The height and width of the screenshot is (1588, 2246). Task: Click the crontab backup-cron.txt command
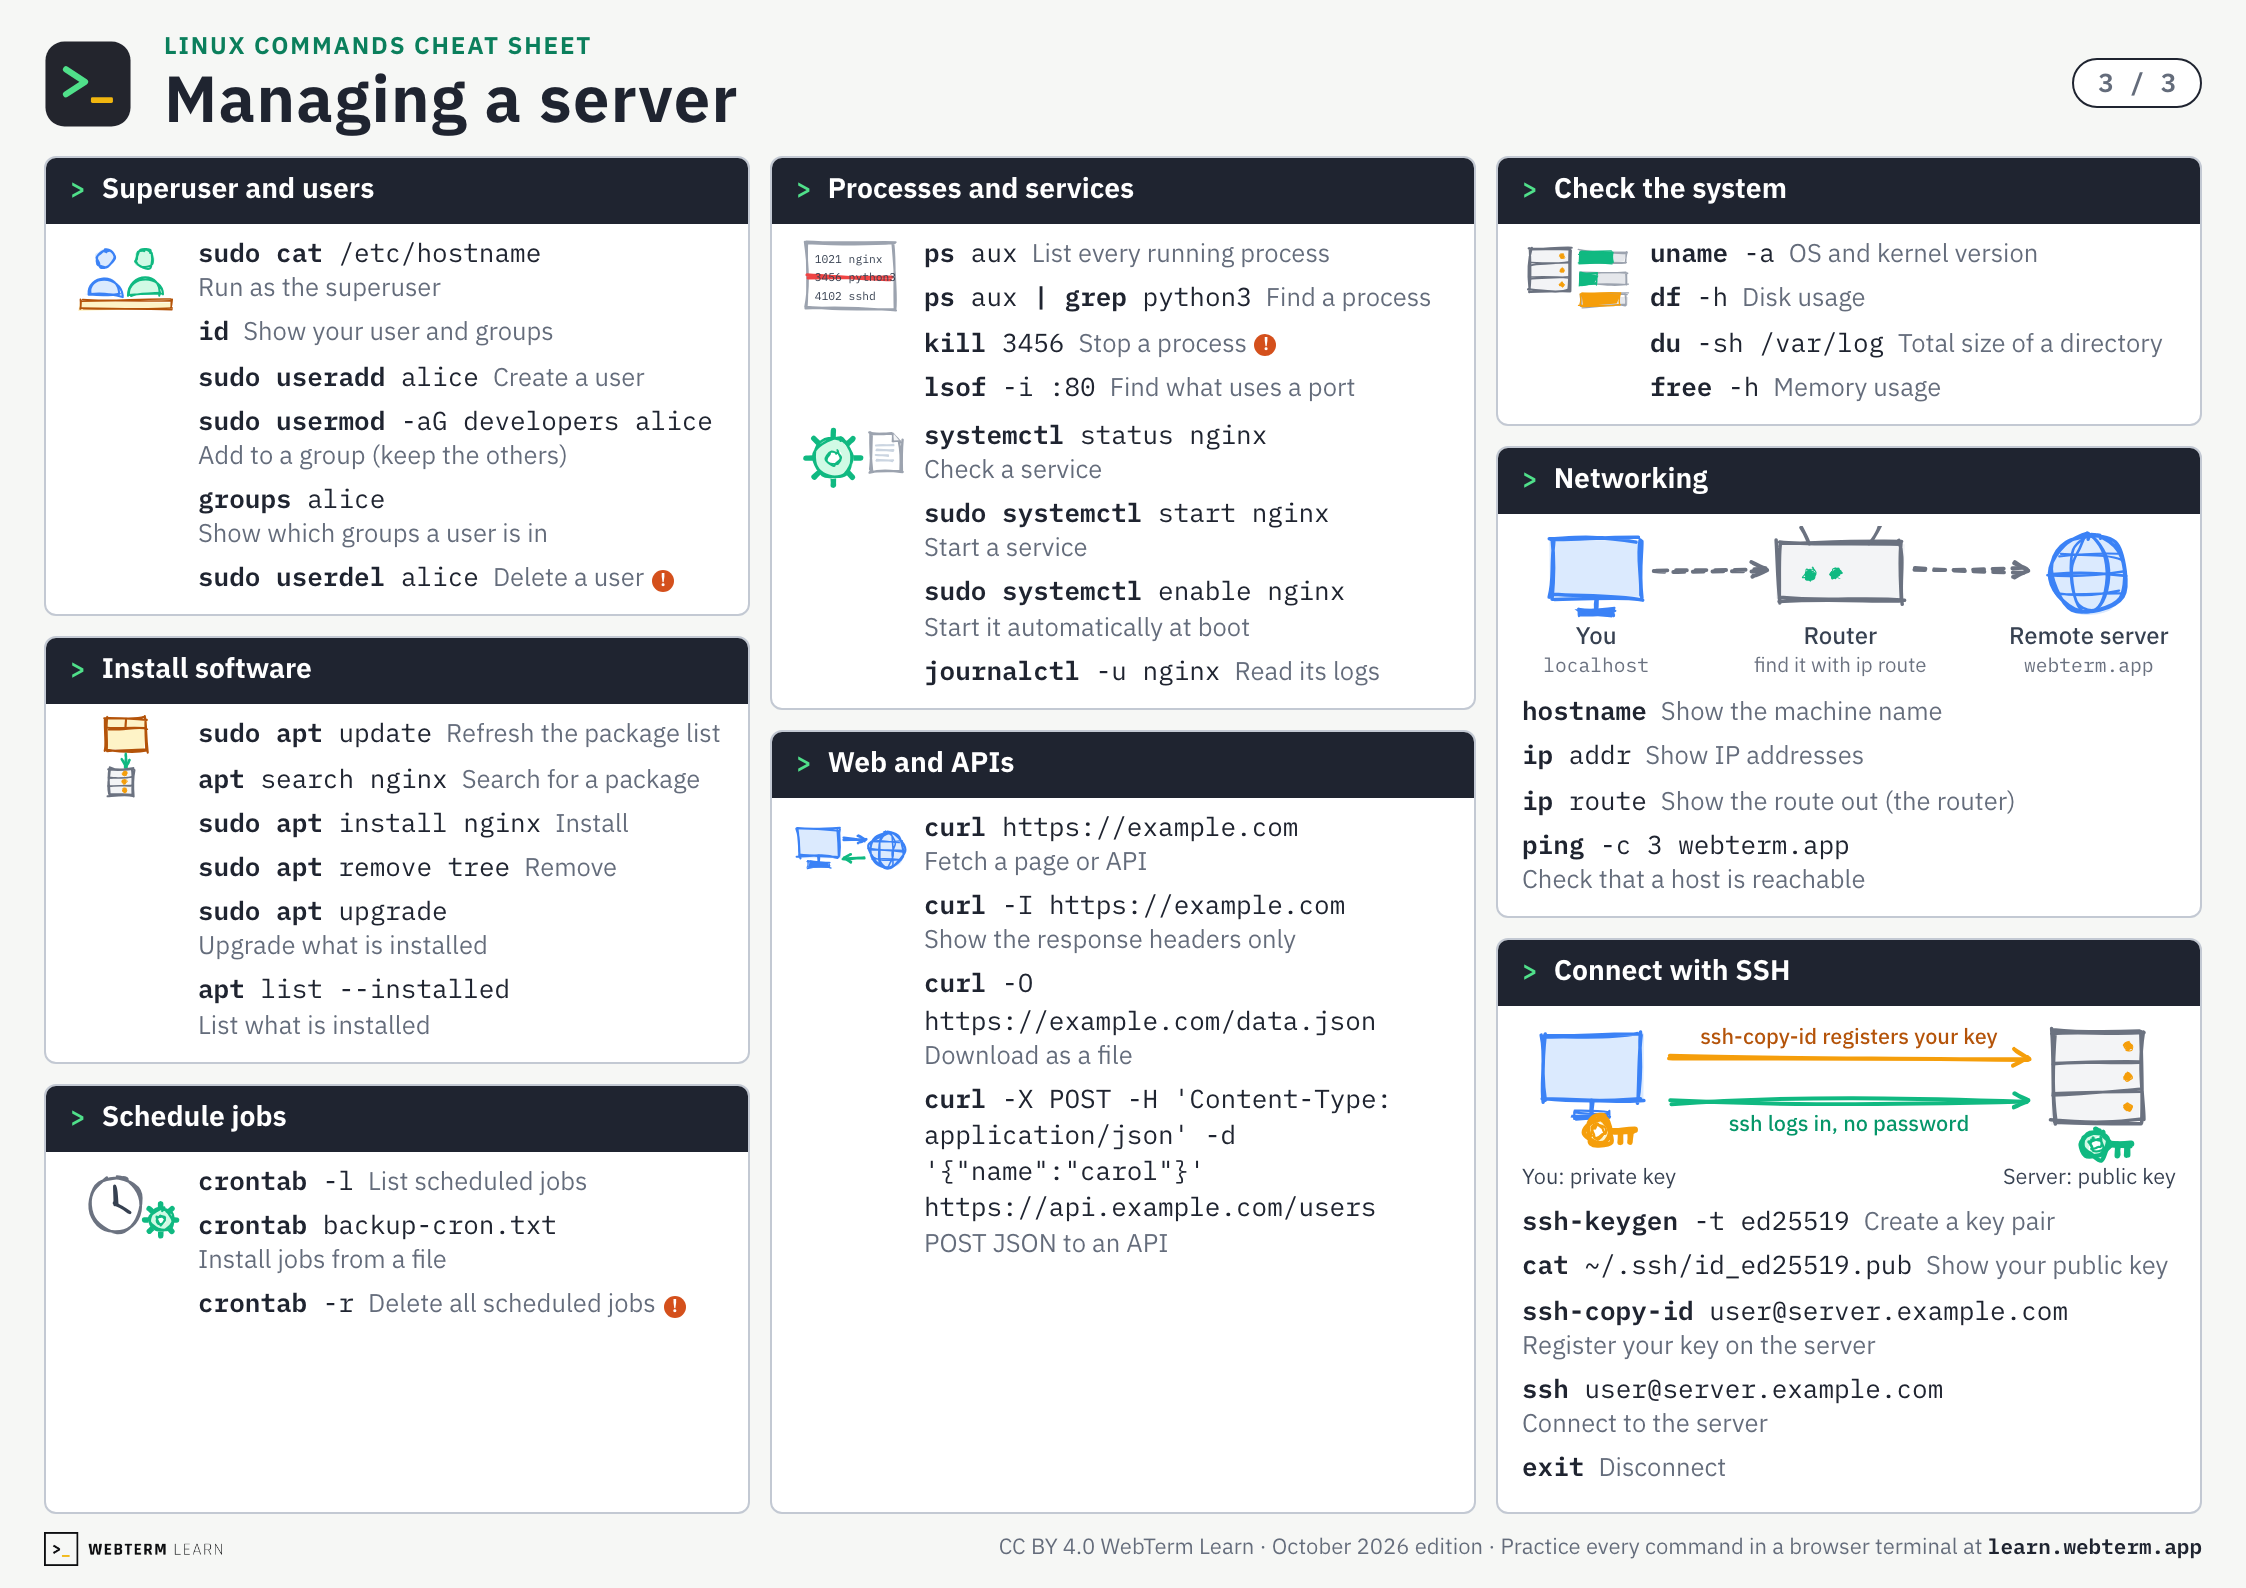[377, 1226]
